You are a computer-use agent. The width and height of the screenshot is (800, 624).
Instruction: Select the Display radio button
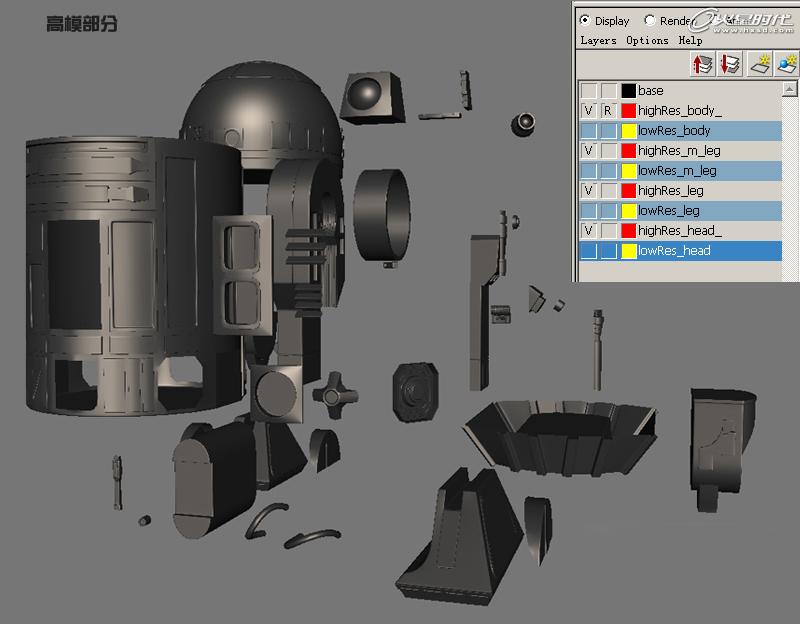584,20
